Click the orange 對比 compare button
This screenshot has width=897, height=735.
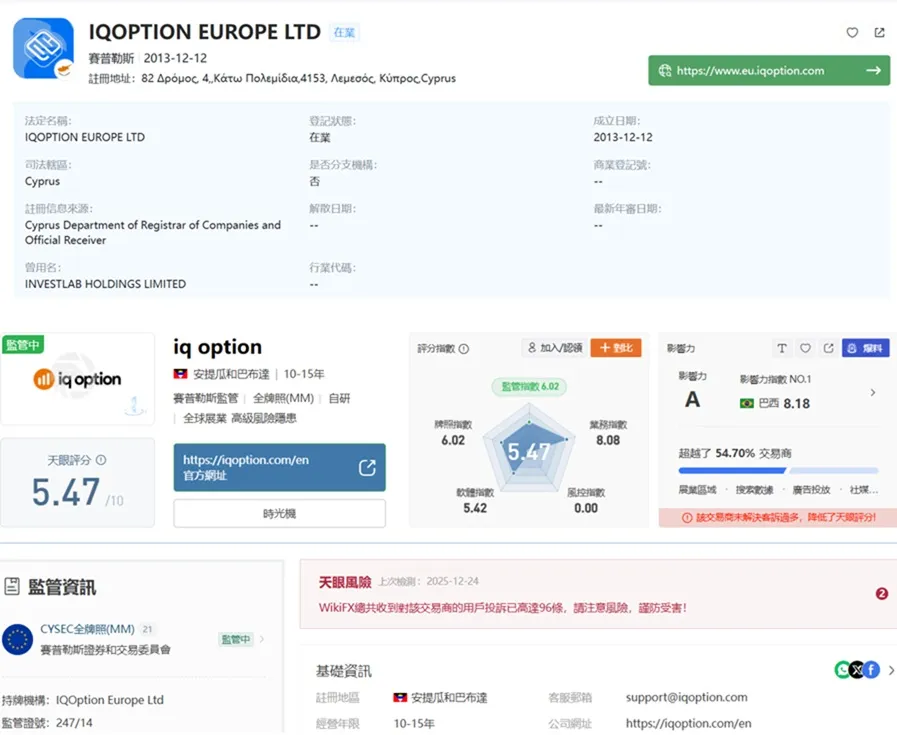coord(616,348)
